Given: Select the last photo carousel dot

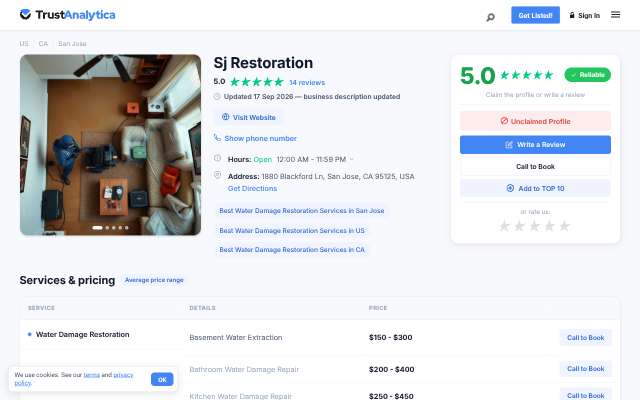Looking at the screenshot, I should (x=127, y=228).
